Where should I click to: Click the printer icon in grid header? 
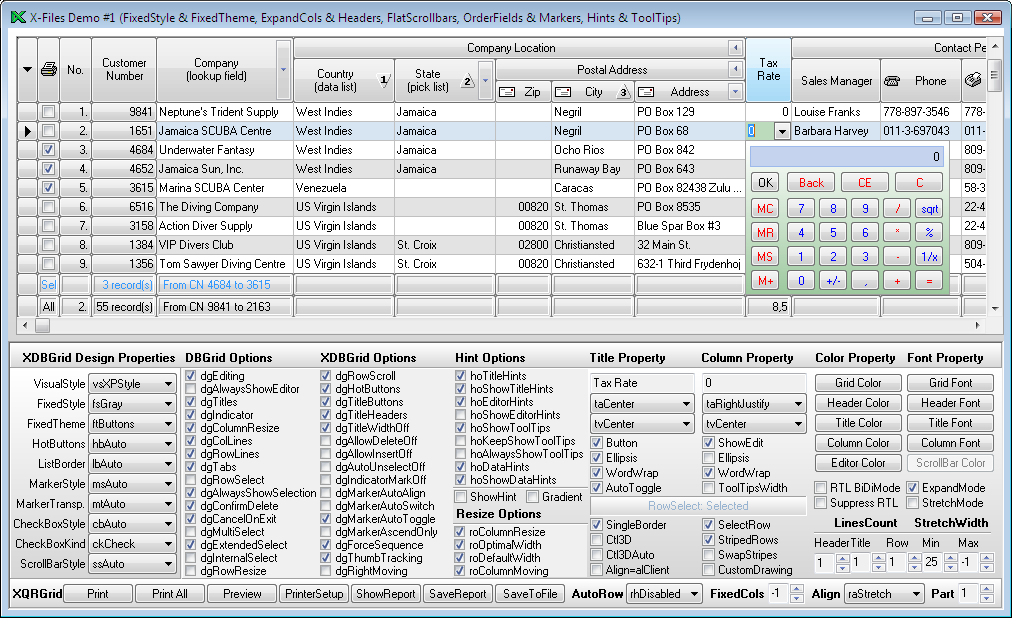tap(49, 69)
